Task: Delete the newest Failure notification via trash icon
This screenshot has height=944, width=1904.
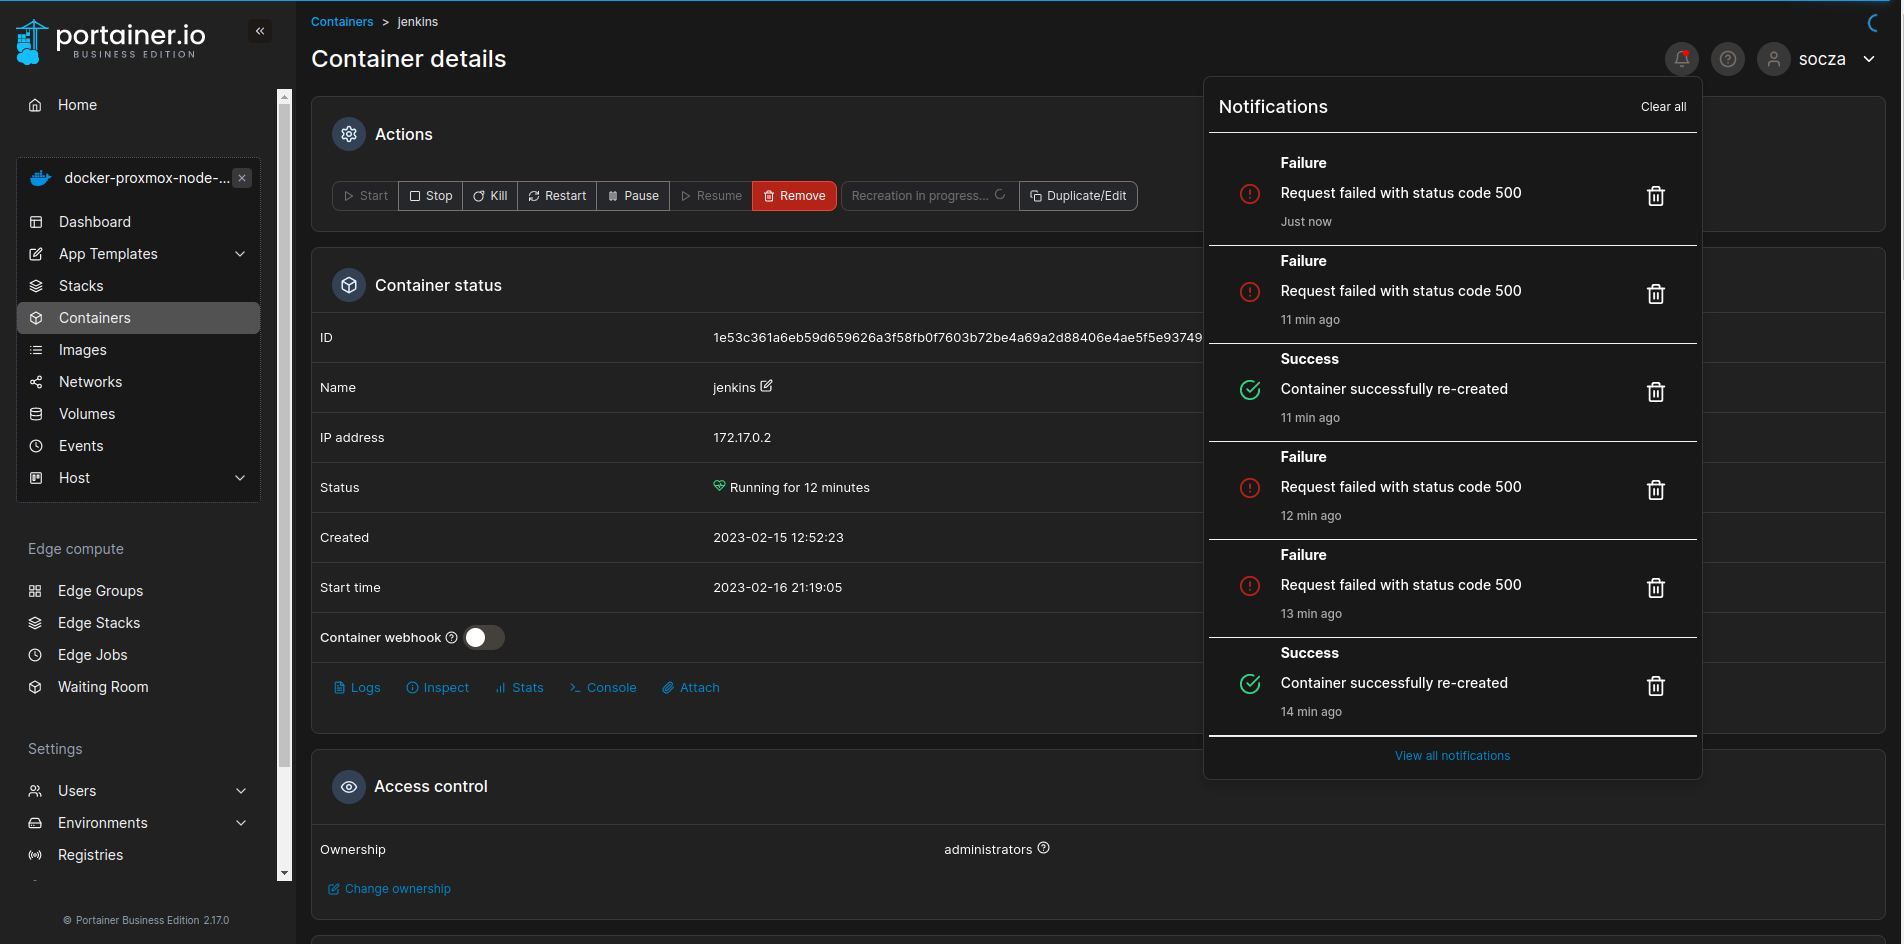Action: click(x=1655, y=196)
